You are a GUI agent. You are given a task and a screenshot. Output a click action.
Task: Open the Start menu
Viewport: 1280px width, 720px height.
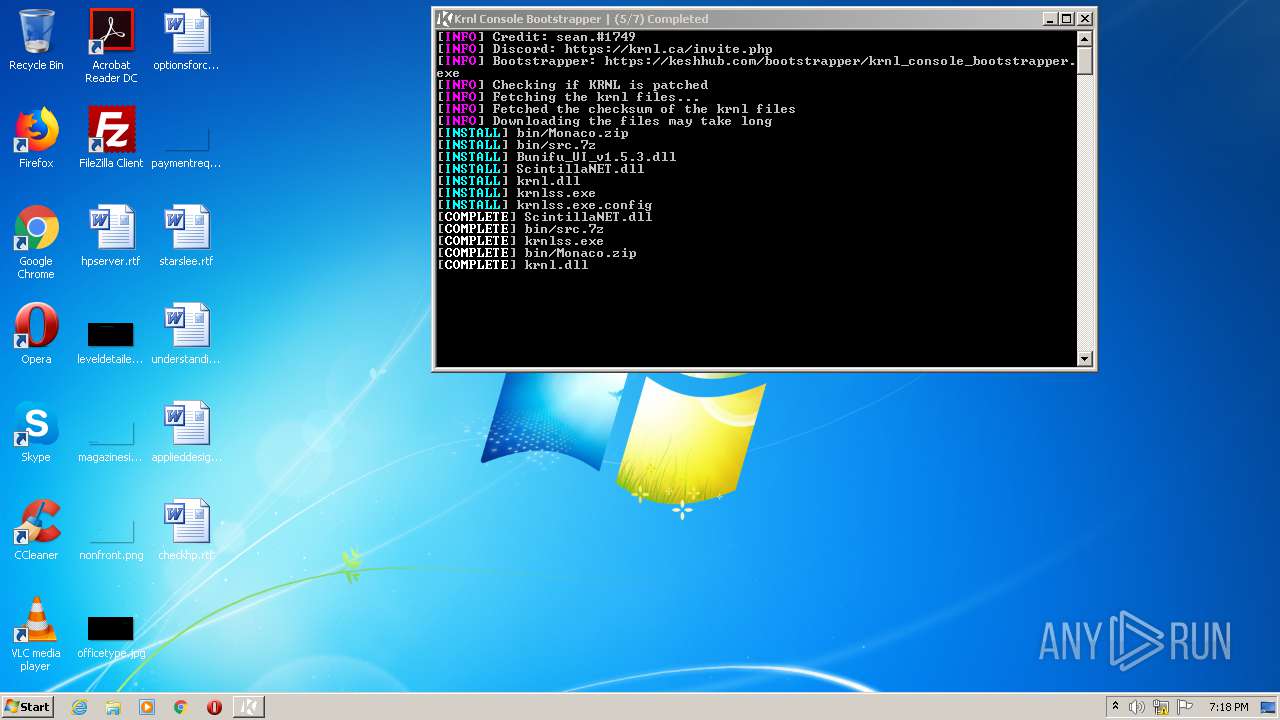(x=28, y=707)
